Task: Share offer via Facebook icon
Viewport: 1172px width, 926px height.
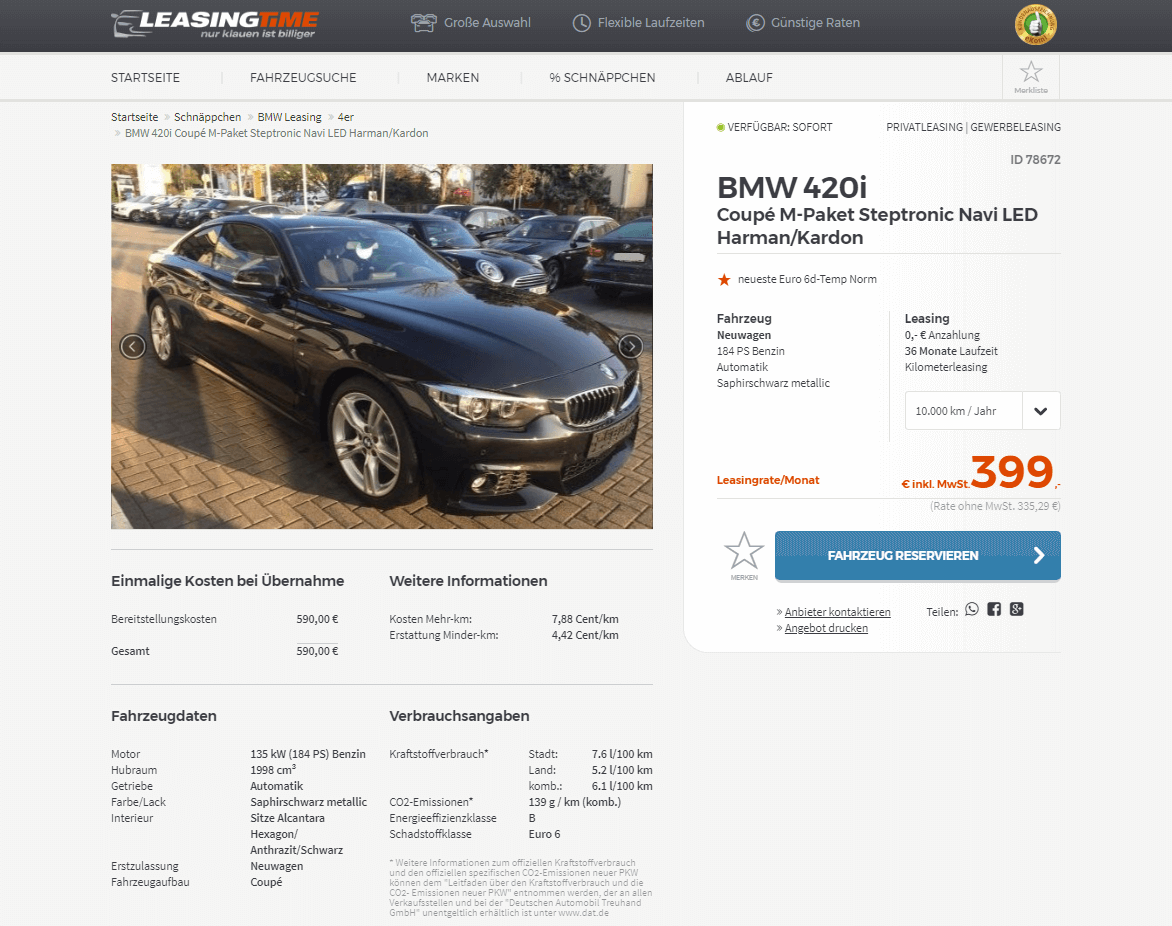Action: tap(994, 609)
